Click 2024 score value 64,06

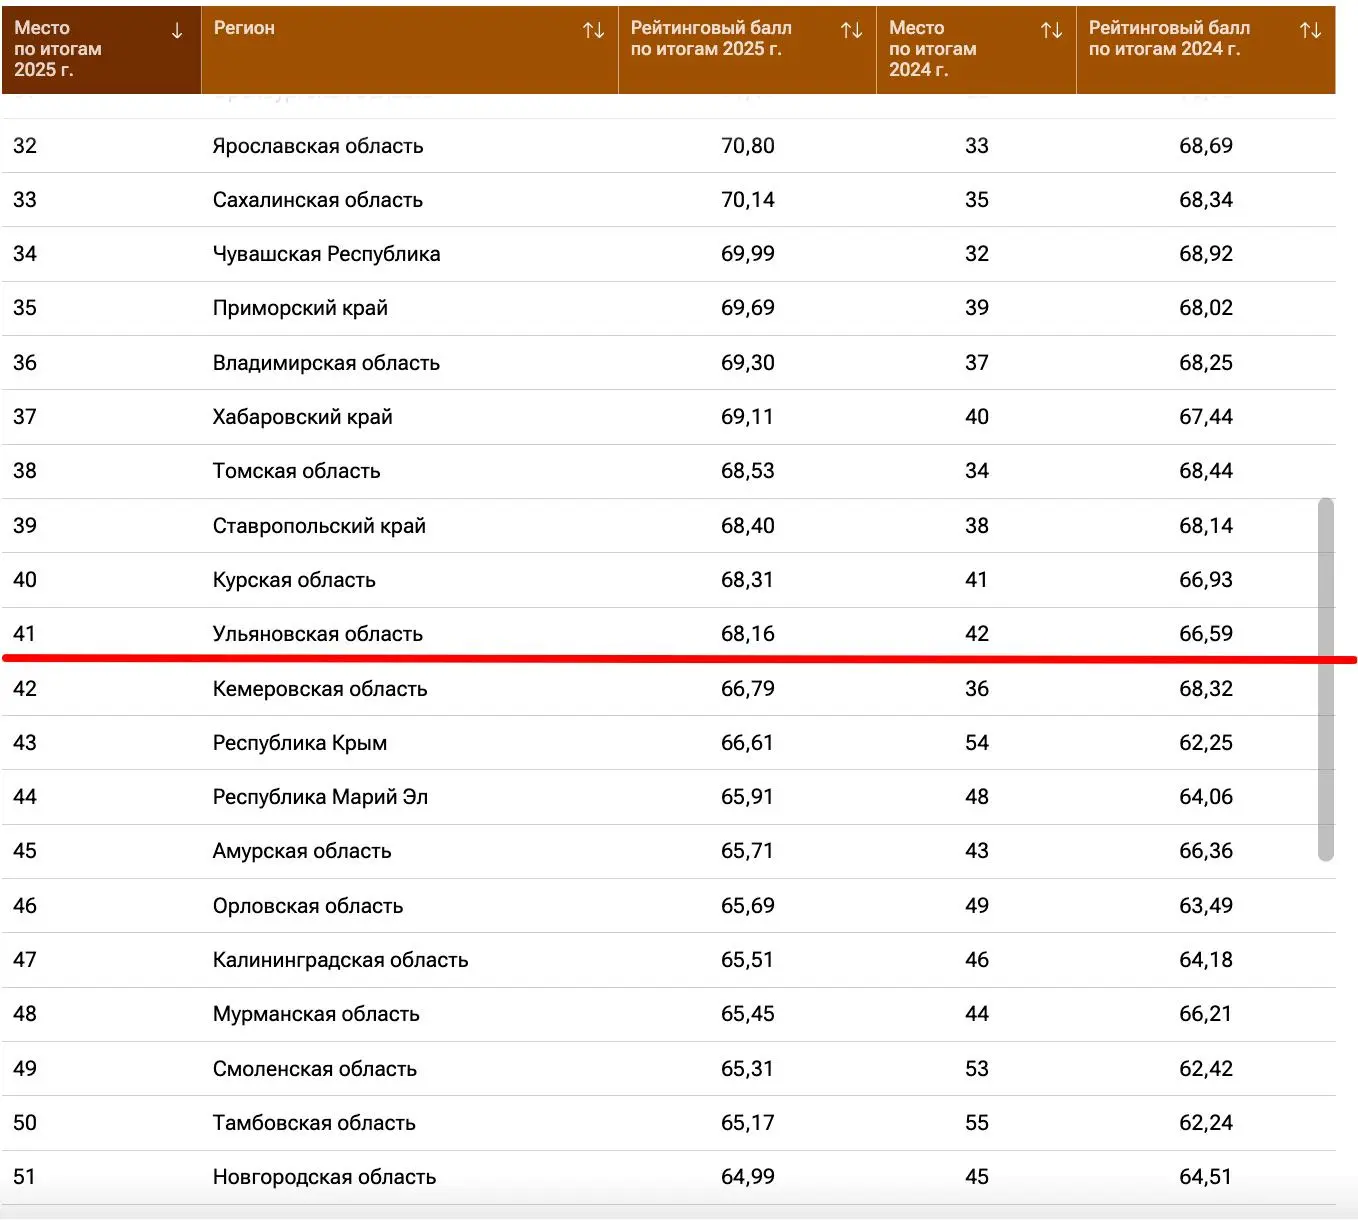point(1206,797)
